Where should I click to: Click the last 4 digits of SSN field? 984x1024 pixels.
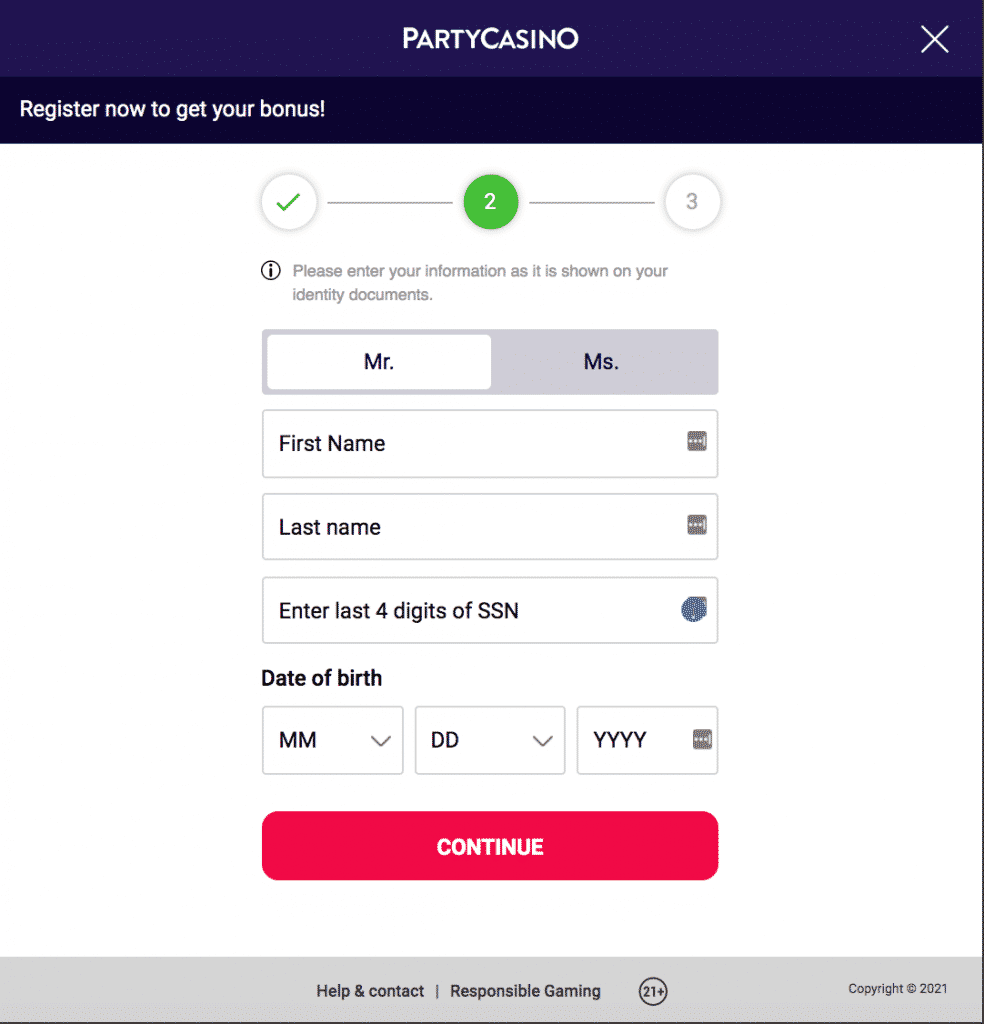450,610
